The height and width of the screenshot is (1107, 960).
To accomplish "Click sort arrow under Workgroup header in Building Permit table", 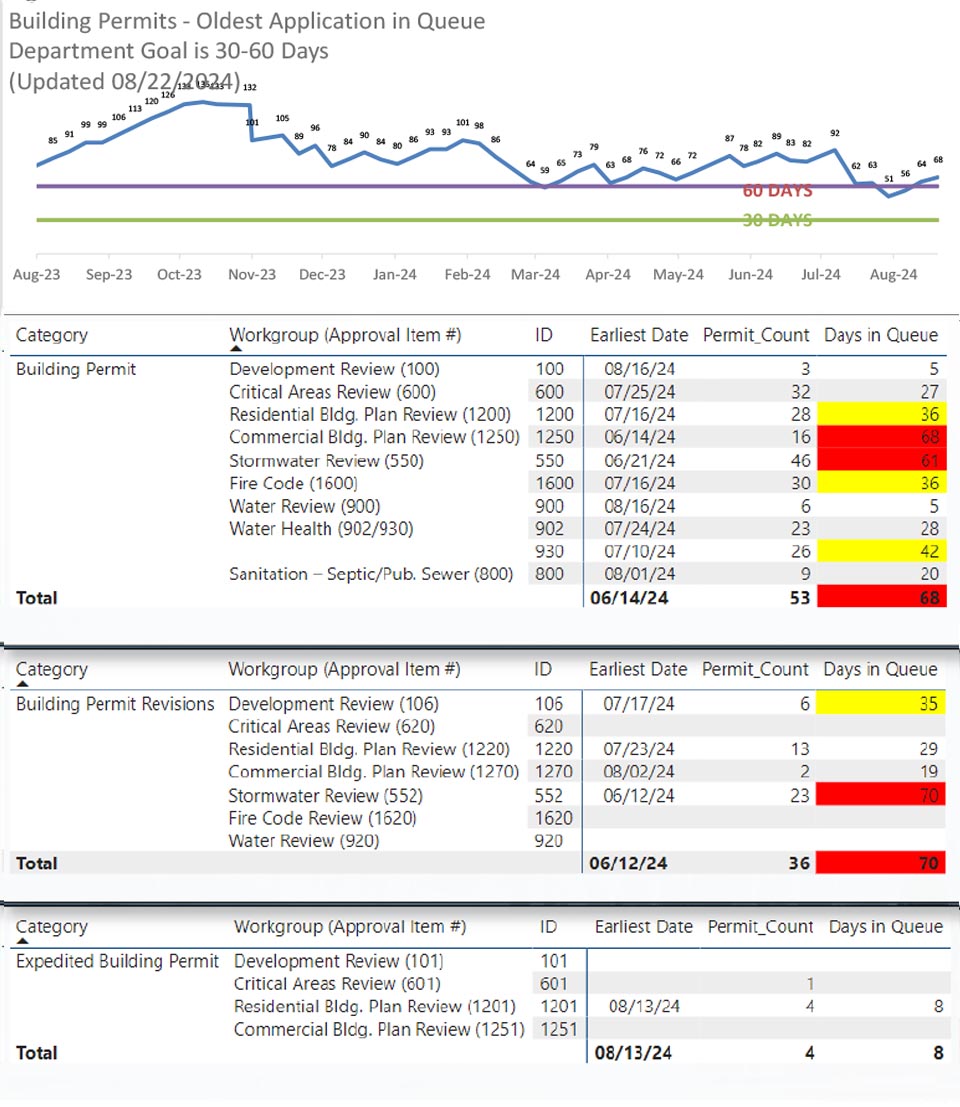I will pos(236,349).
